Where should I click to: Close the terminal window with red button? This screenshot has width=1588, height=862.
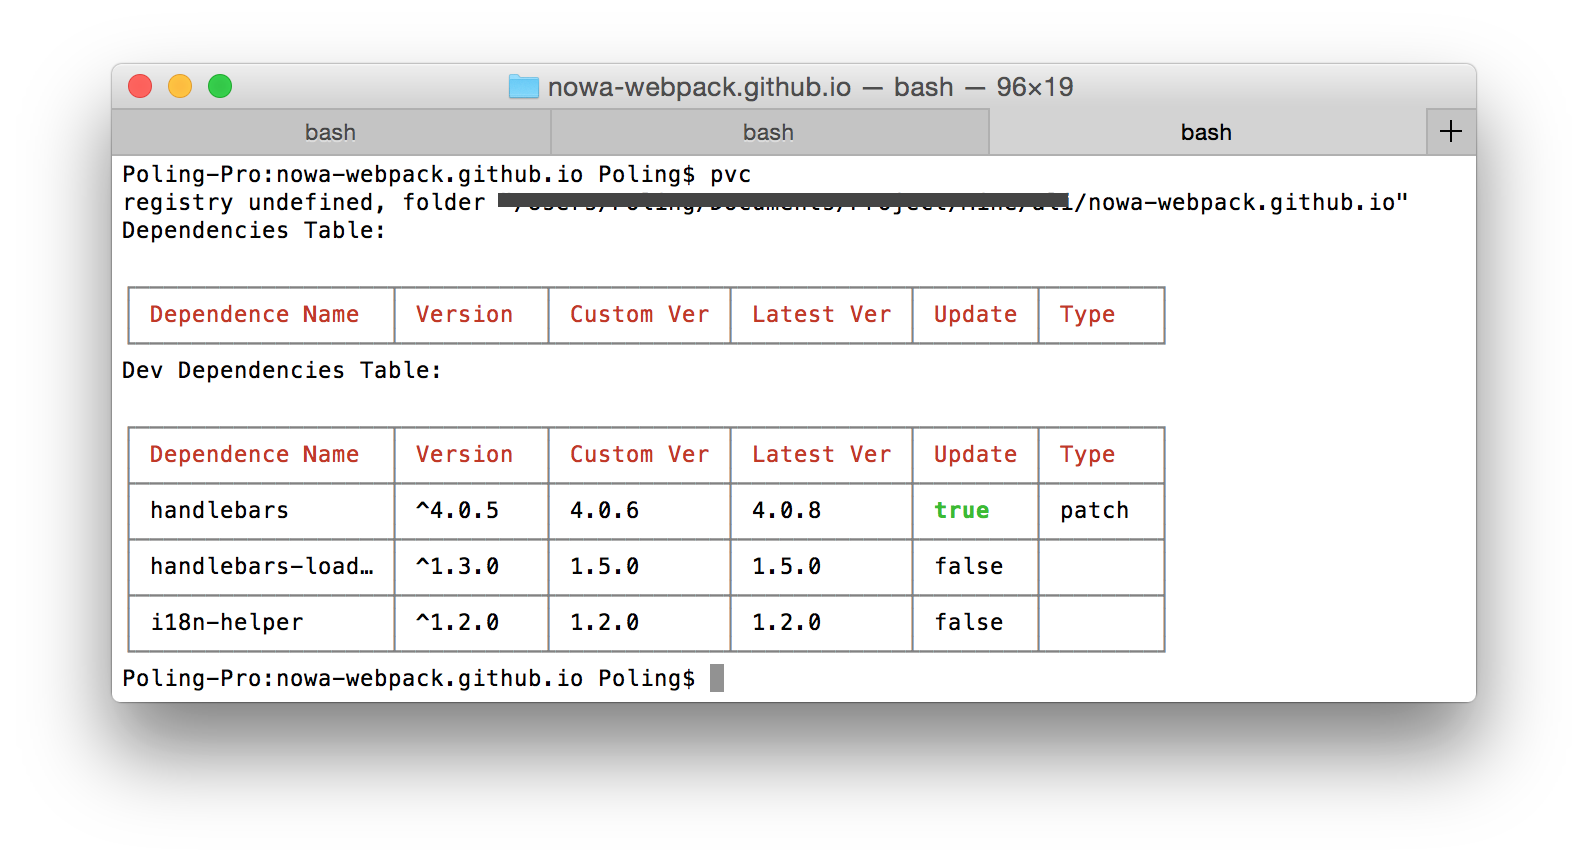pos(140,87)
